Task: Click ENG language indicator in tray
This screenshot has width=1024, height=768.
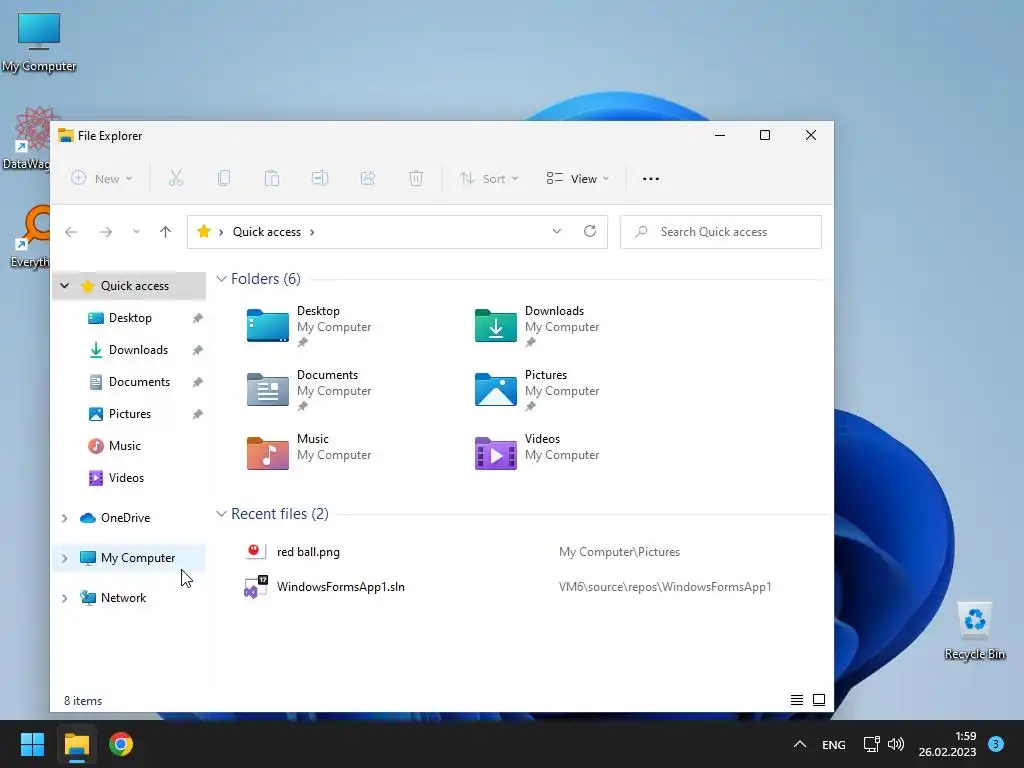Action: [x=833, y=744]
